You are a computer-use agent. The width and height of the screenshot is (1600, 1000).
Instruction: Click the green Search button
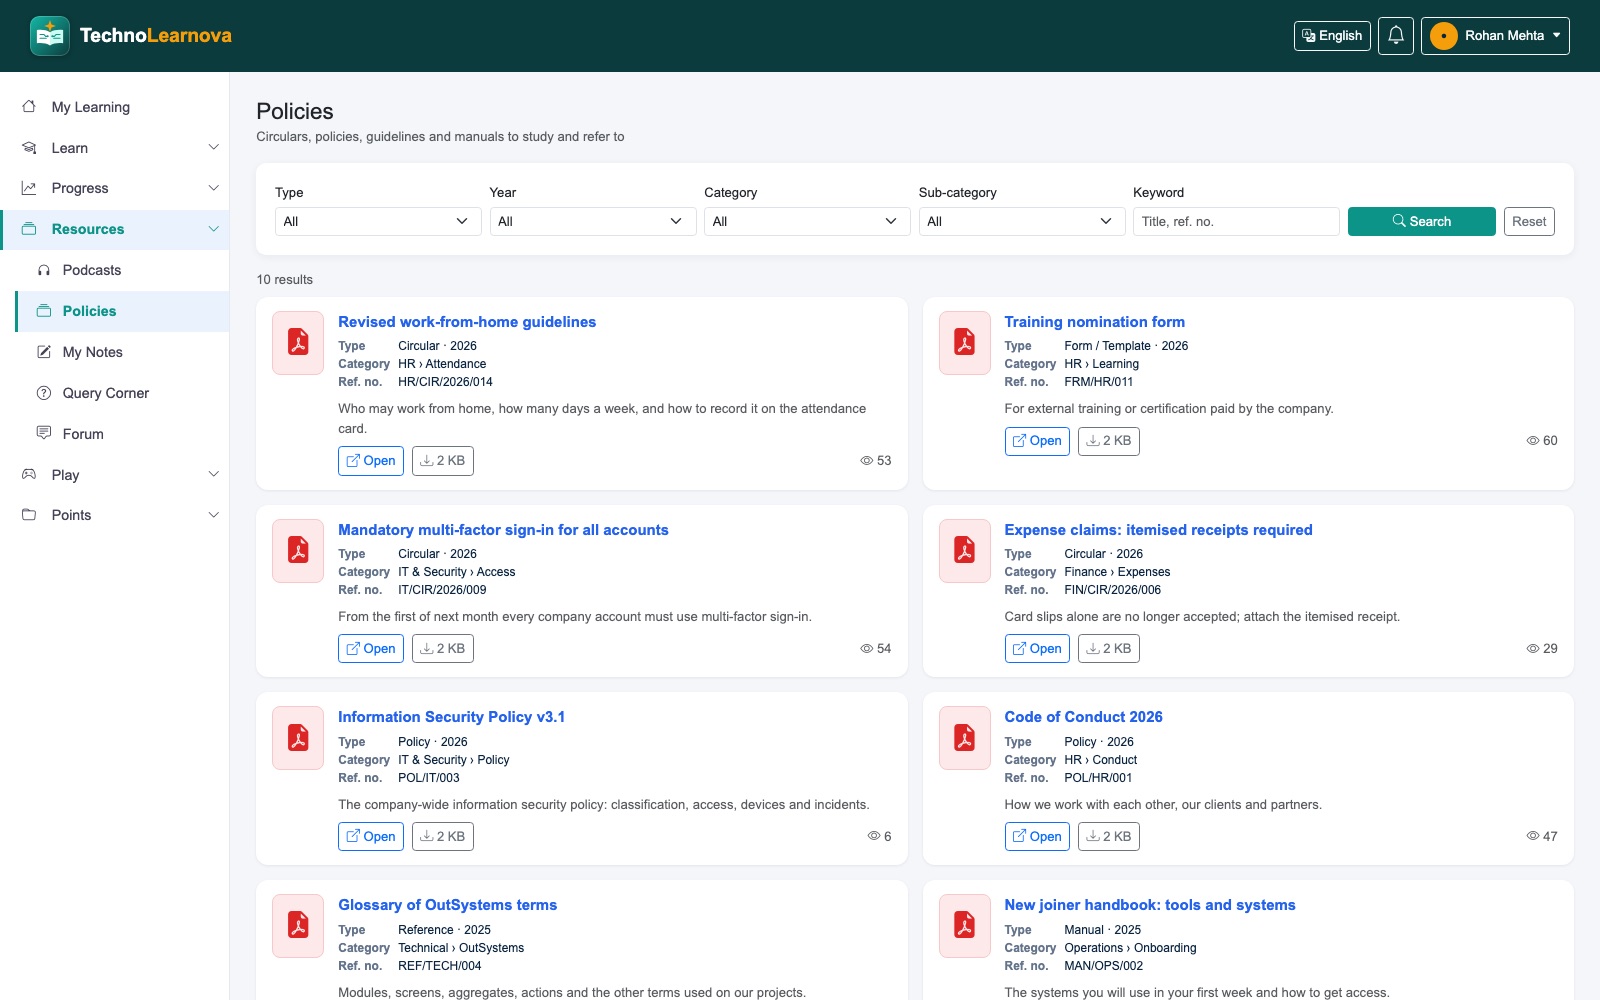click(x=1422, y=221)
